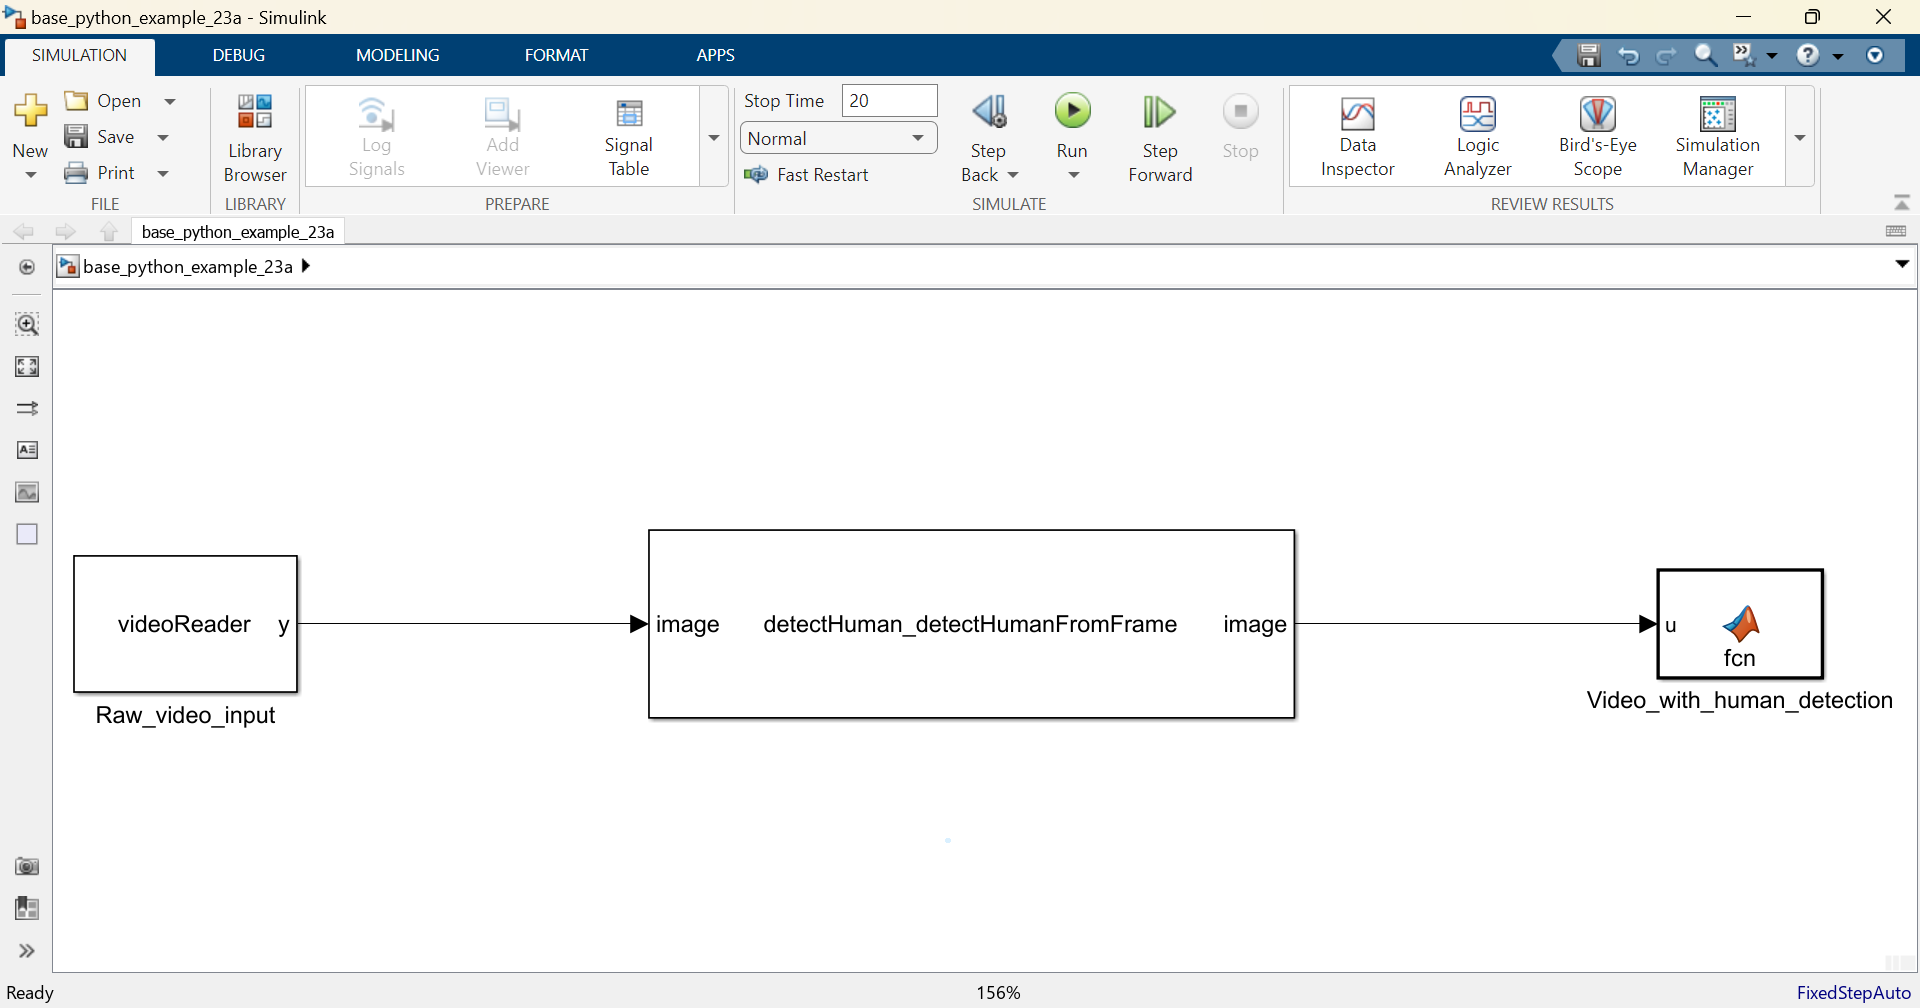Open the Simulation Manager
1920x1008 pixels.
coord(1717,138)
